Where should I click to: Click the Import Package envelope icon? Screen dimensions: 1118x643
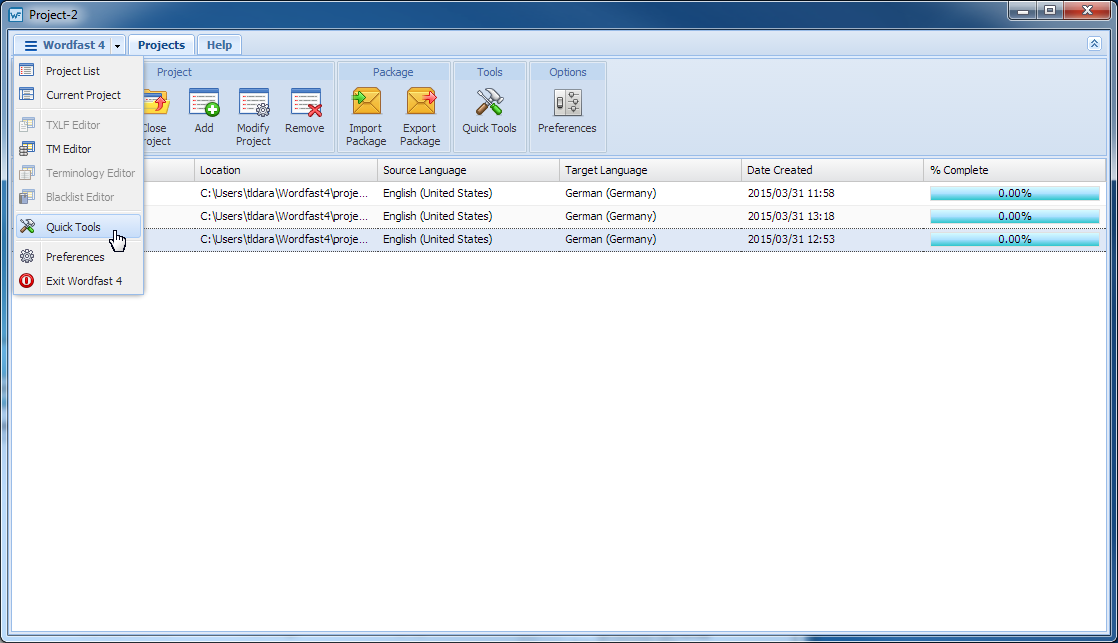tap(366, 102)
